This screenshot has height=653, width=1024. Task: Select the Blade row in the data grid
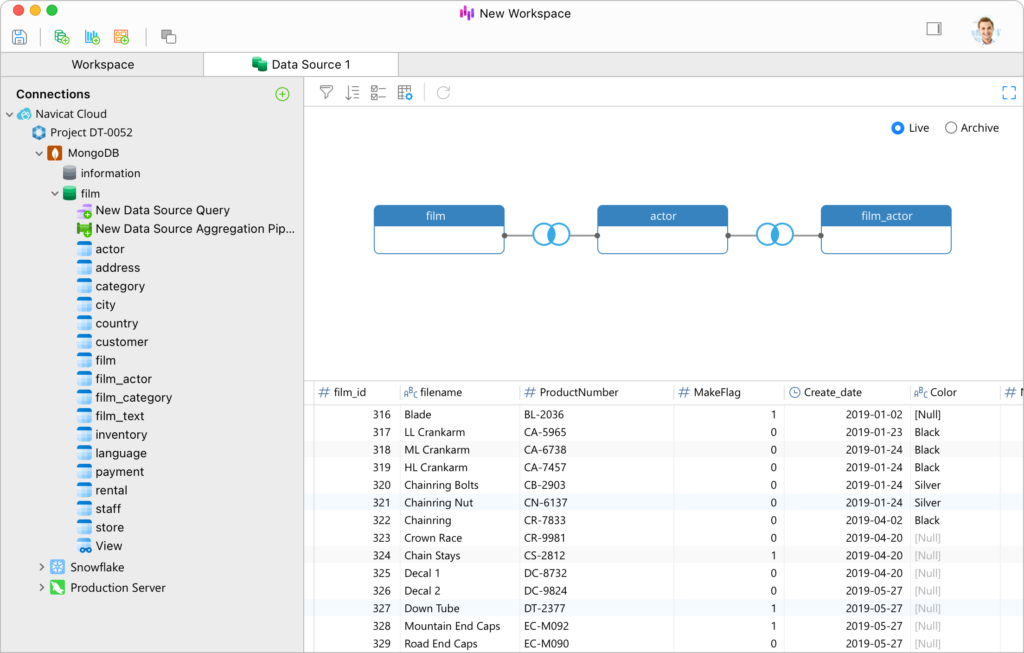click(x=430, y=414)
